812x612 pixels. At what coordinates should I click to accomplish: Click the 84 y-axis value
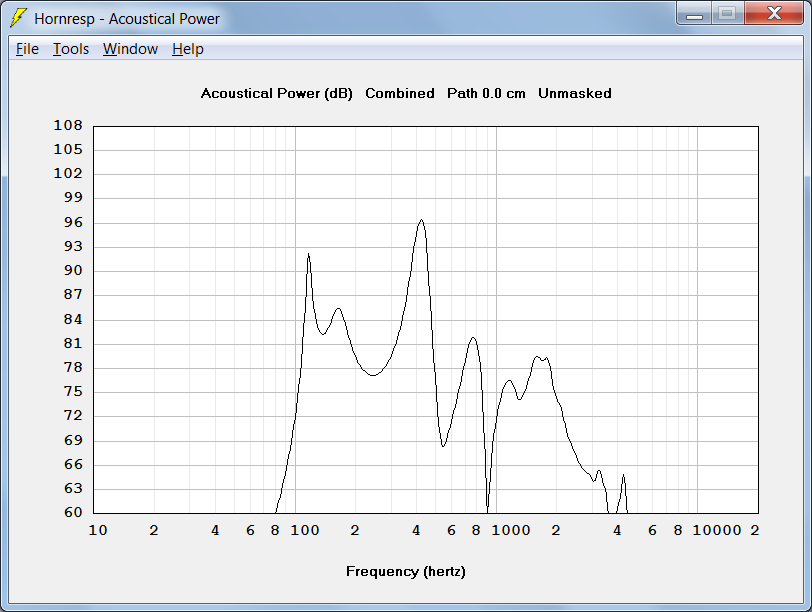point(73,319)
